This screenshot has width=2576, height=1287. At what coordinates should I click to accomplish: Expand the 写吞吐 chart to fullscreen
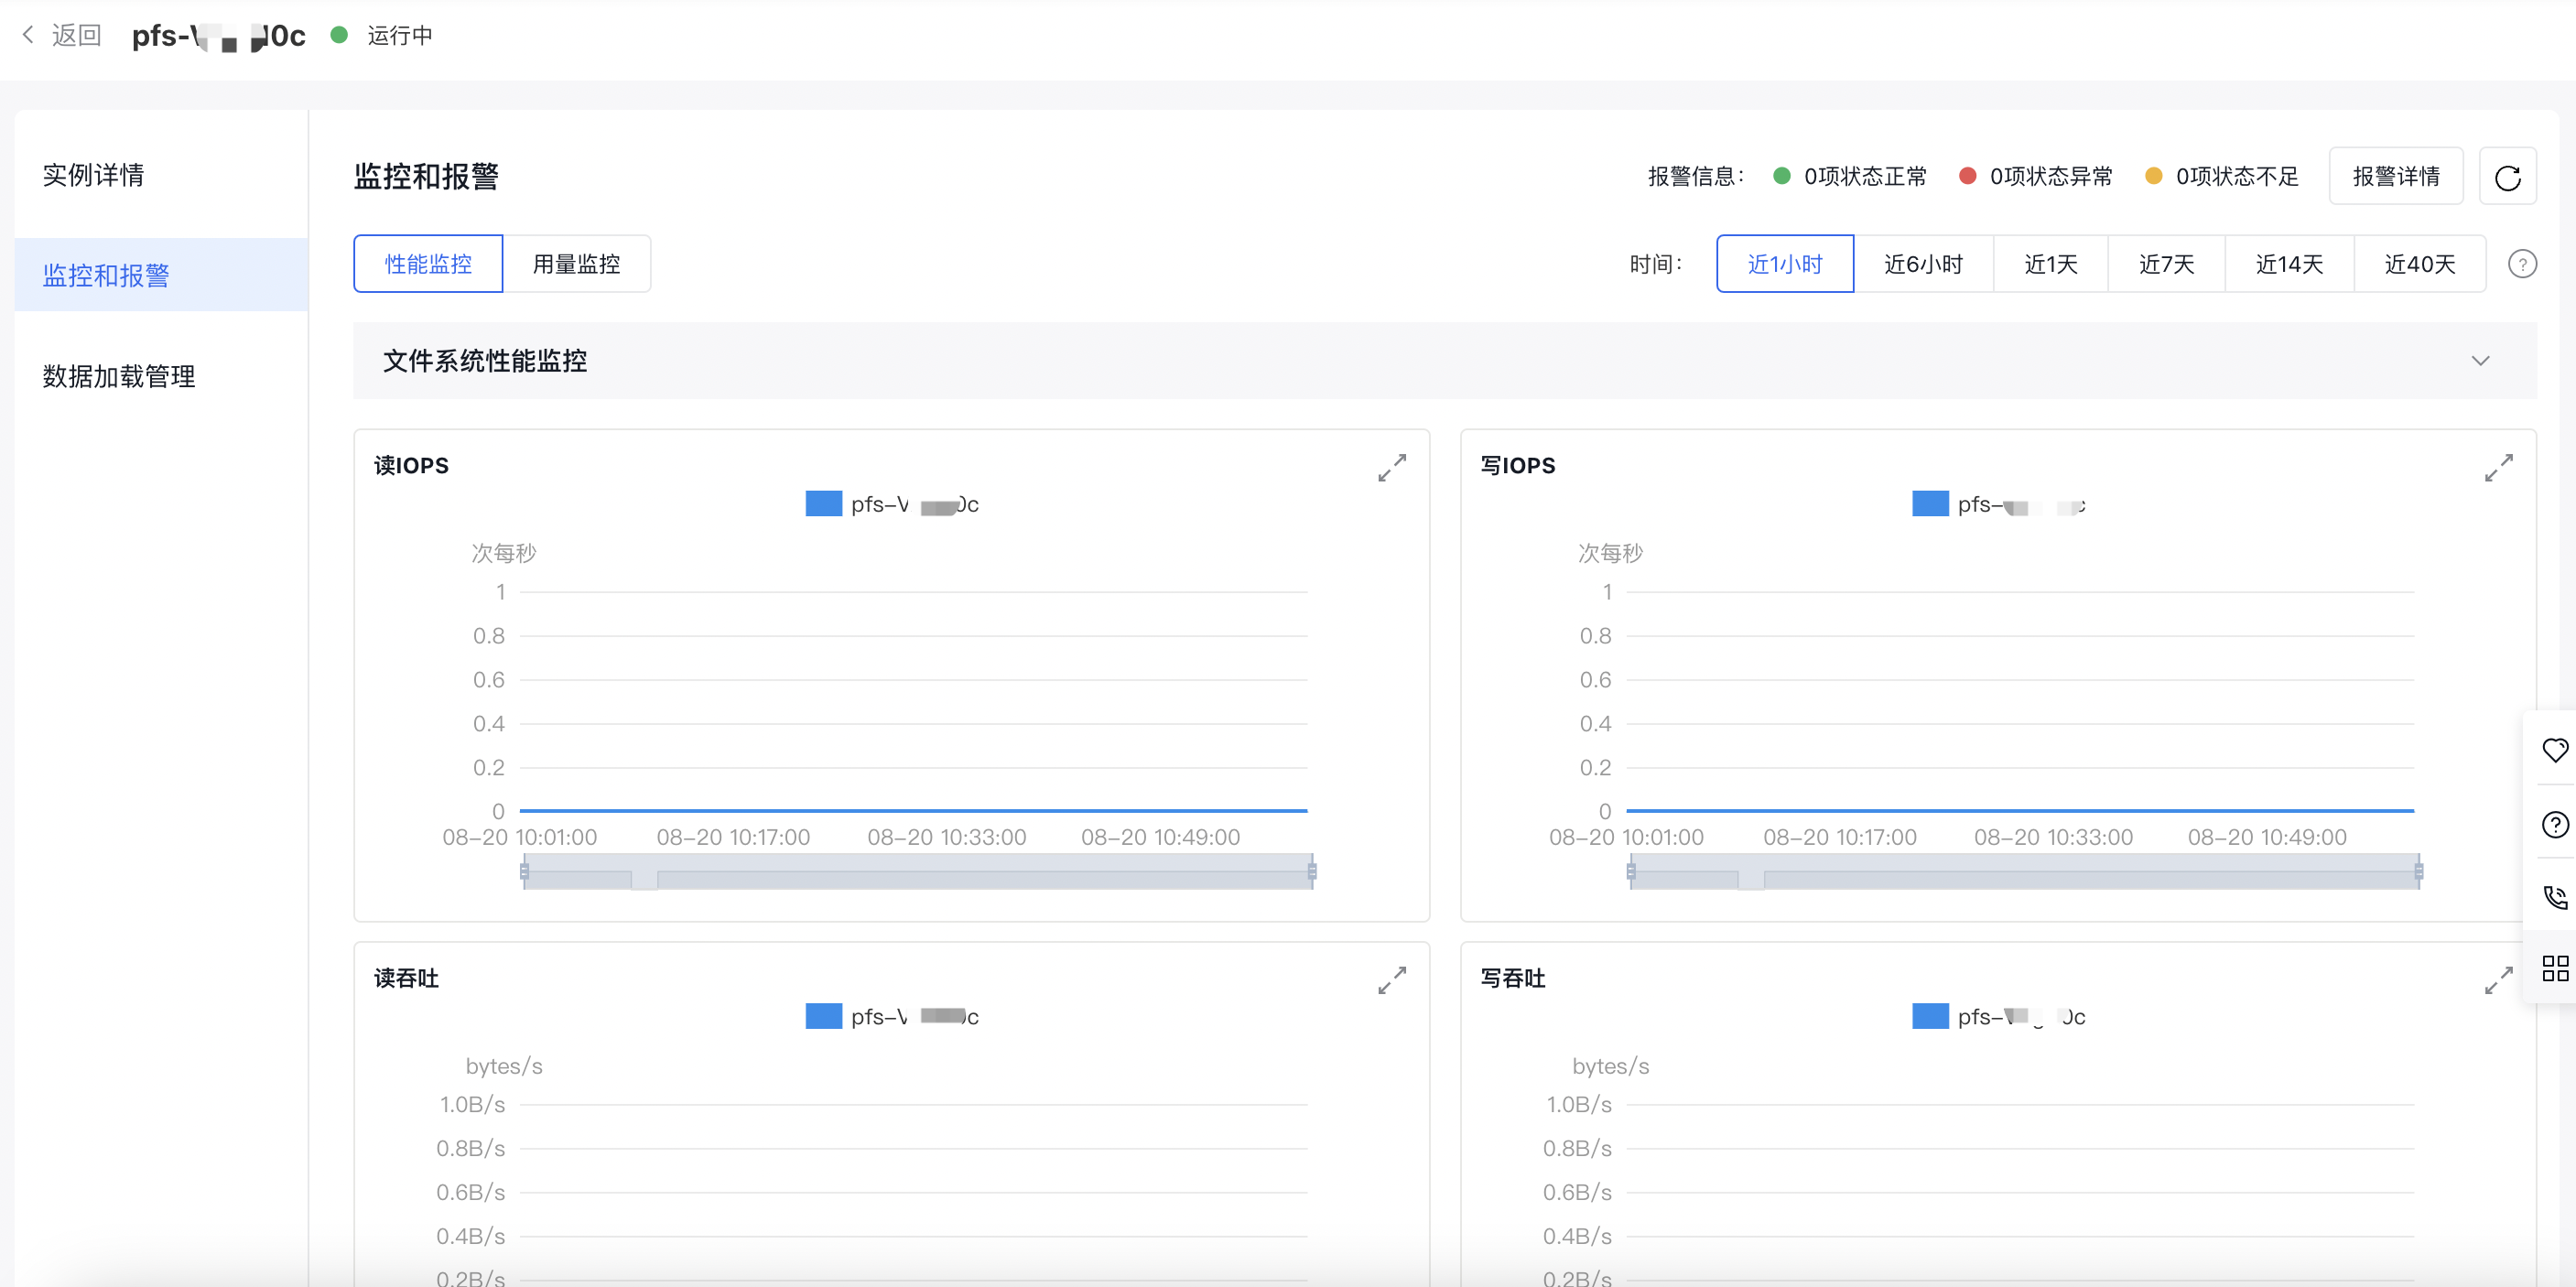point(2498,980)
